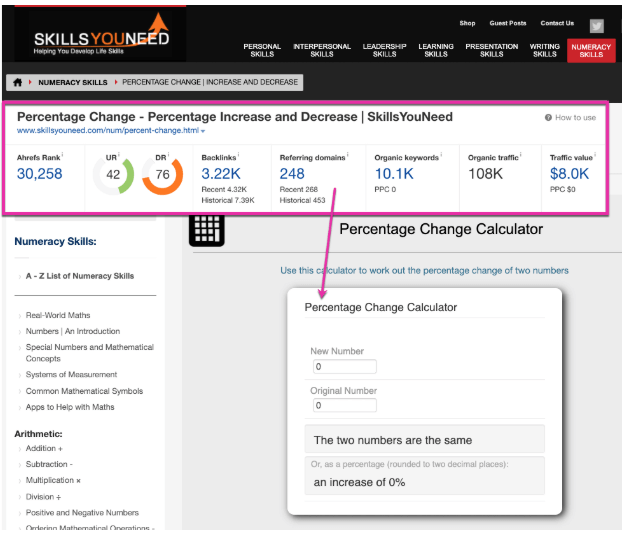Click the info icon next to Ahrefs Rank
628x535 pixels.
(x=62, y=155)
